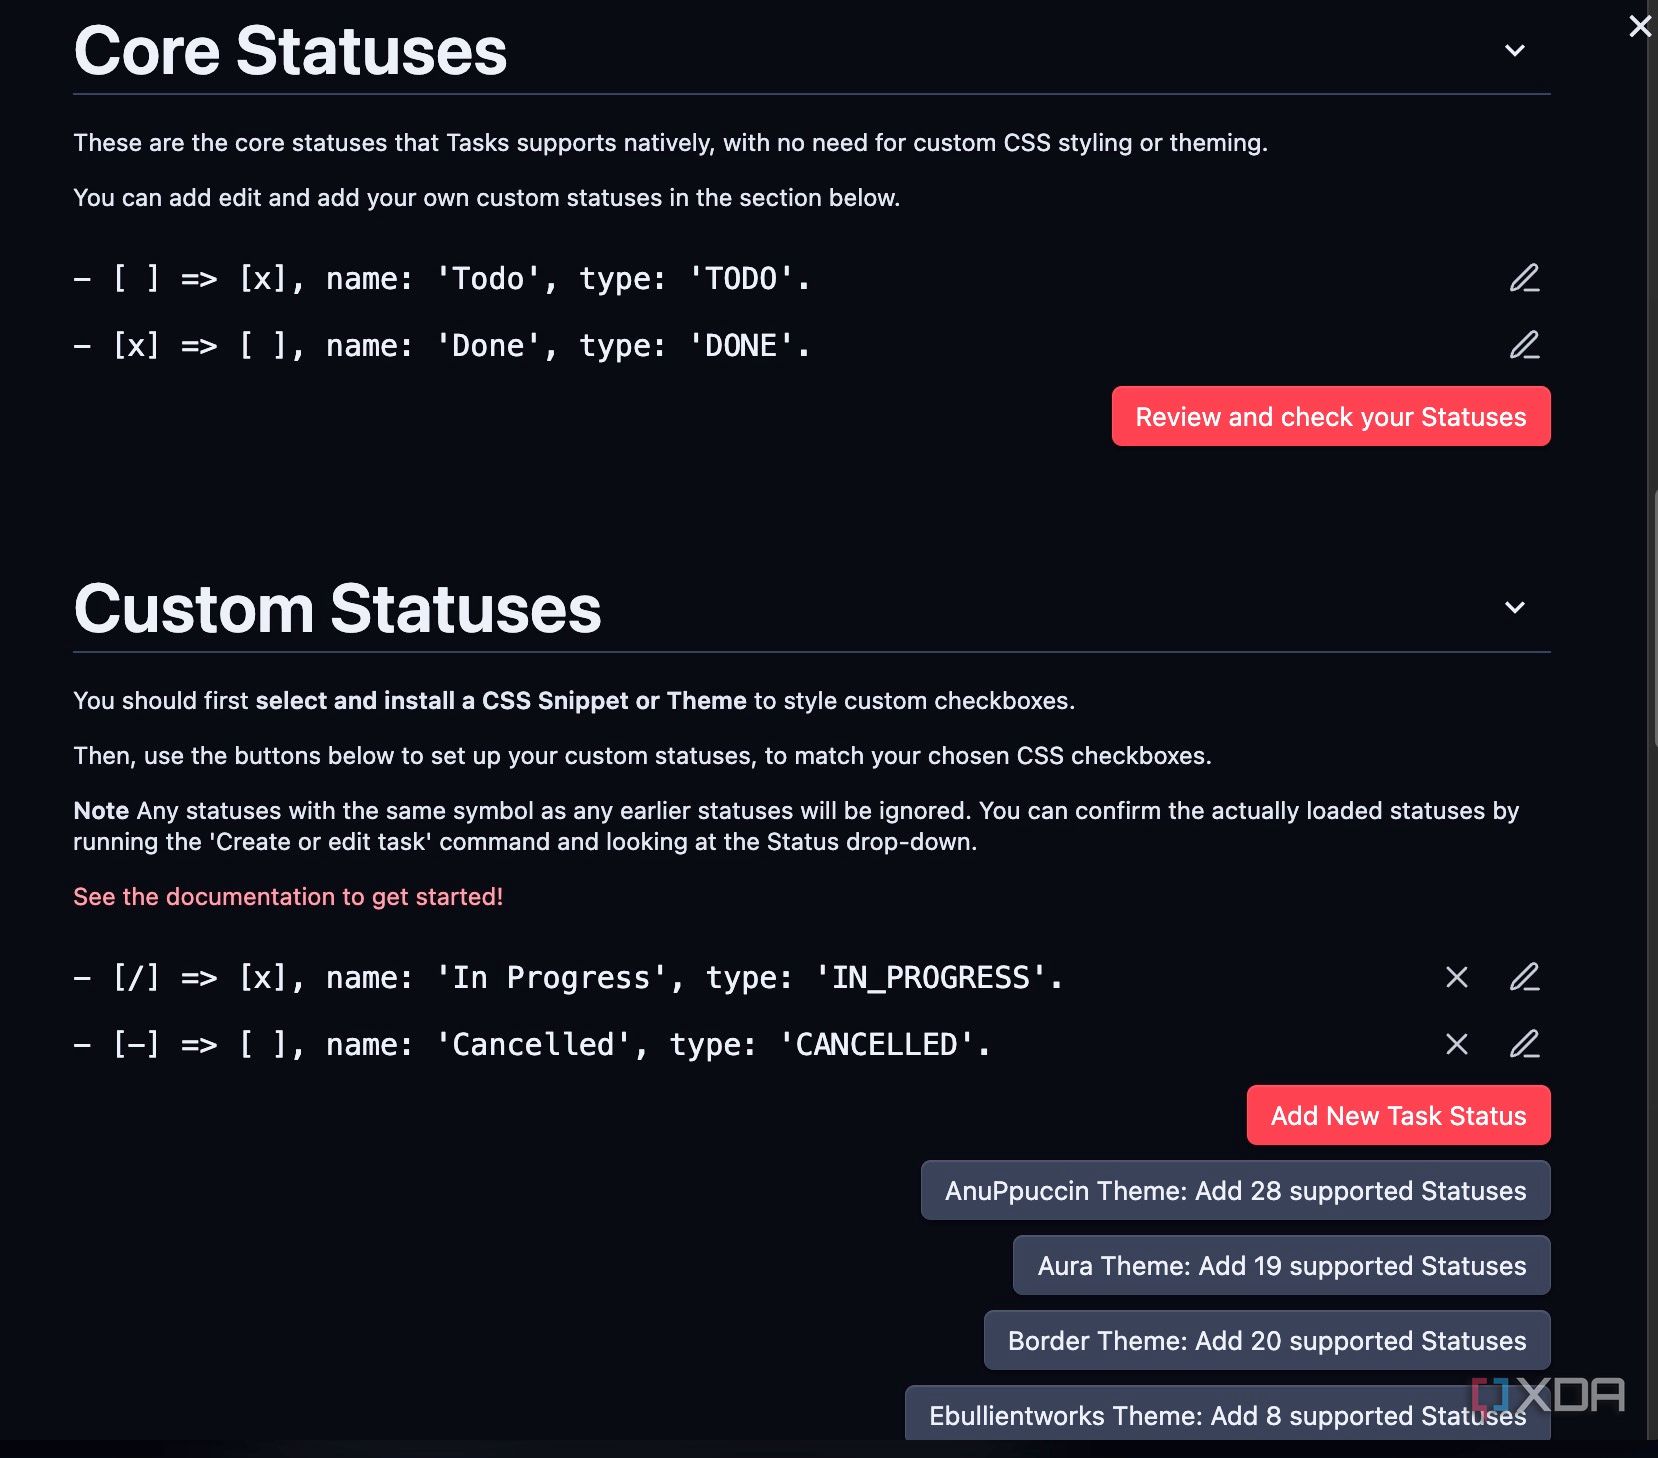Click Review and check your Statuses
The width and height of the screenshot is (1658, 1458).
[1331, 416]
